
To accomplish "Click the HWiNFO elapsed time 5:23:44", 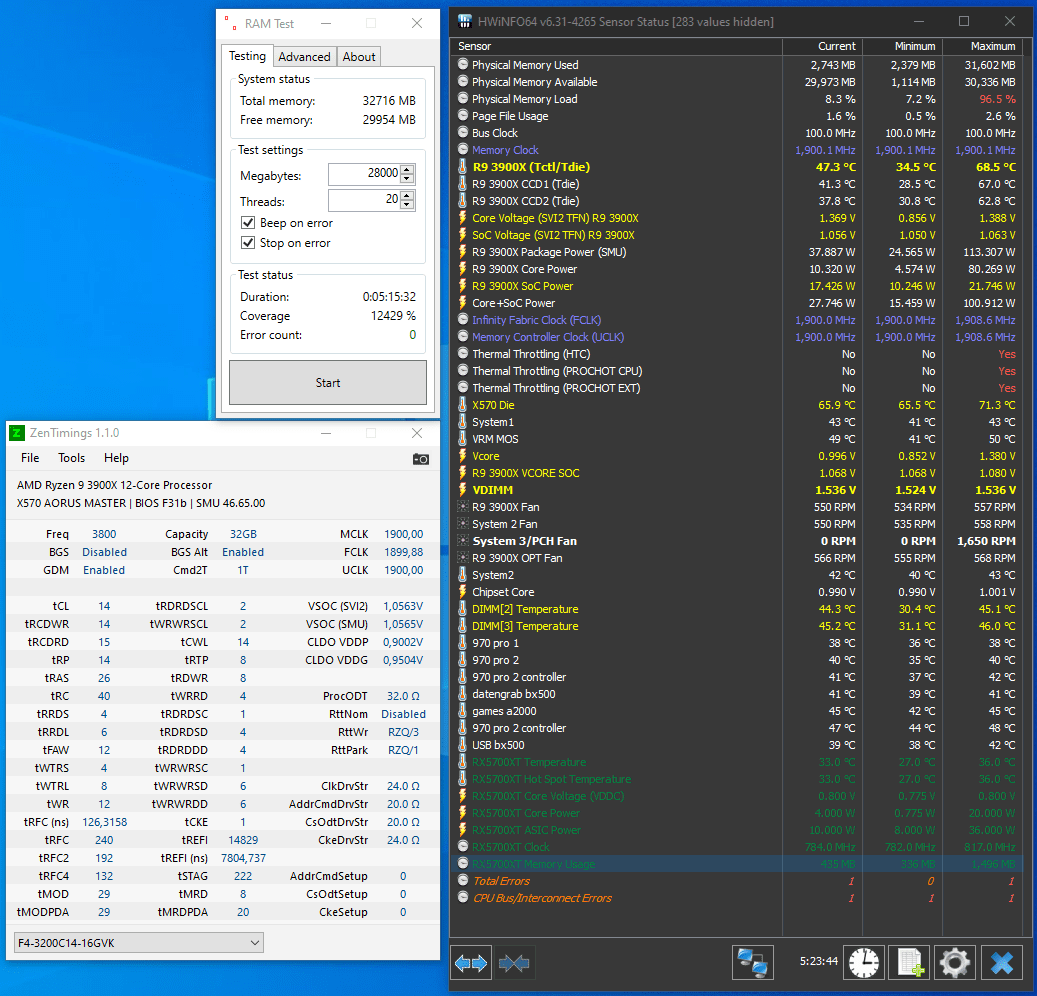I will [819, 961].
